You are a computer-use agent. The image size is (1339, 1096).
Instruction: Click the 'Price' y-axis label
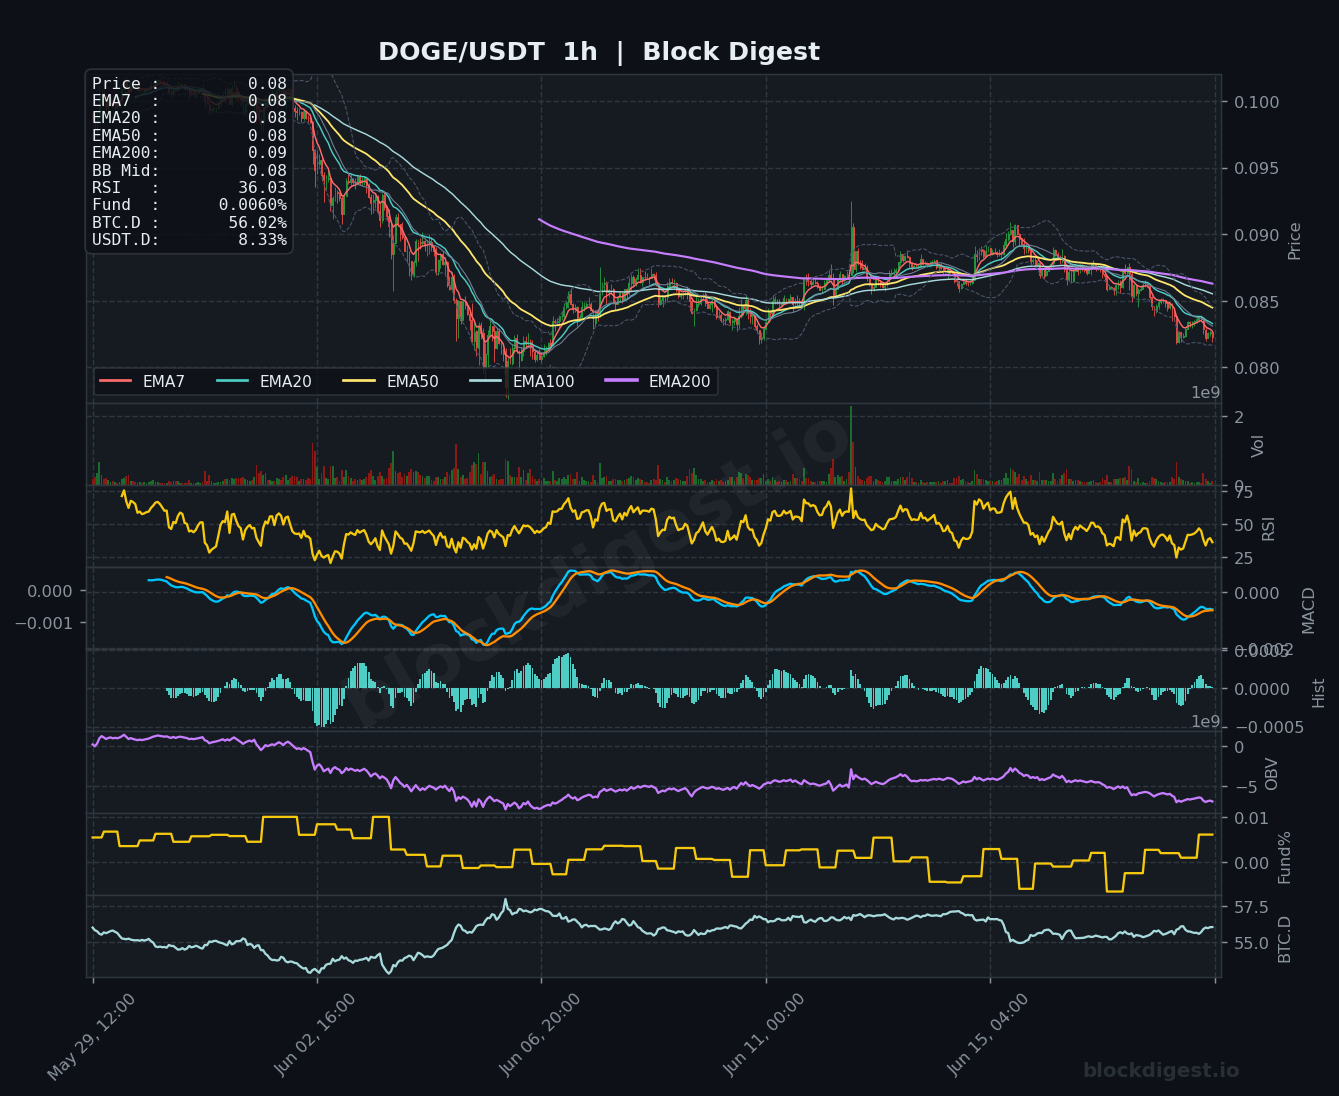pos(1295,241)
